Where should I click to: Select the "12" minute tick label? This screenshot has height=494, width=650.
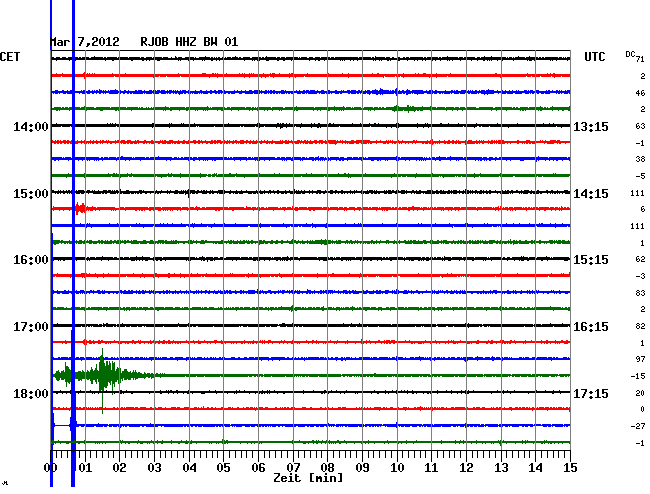tap(466, 468)
